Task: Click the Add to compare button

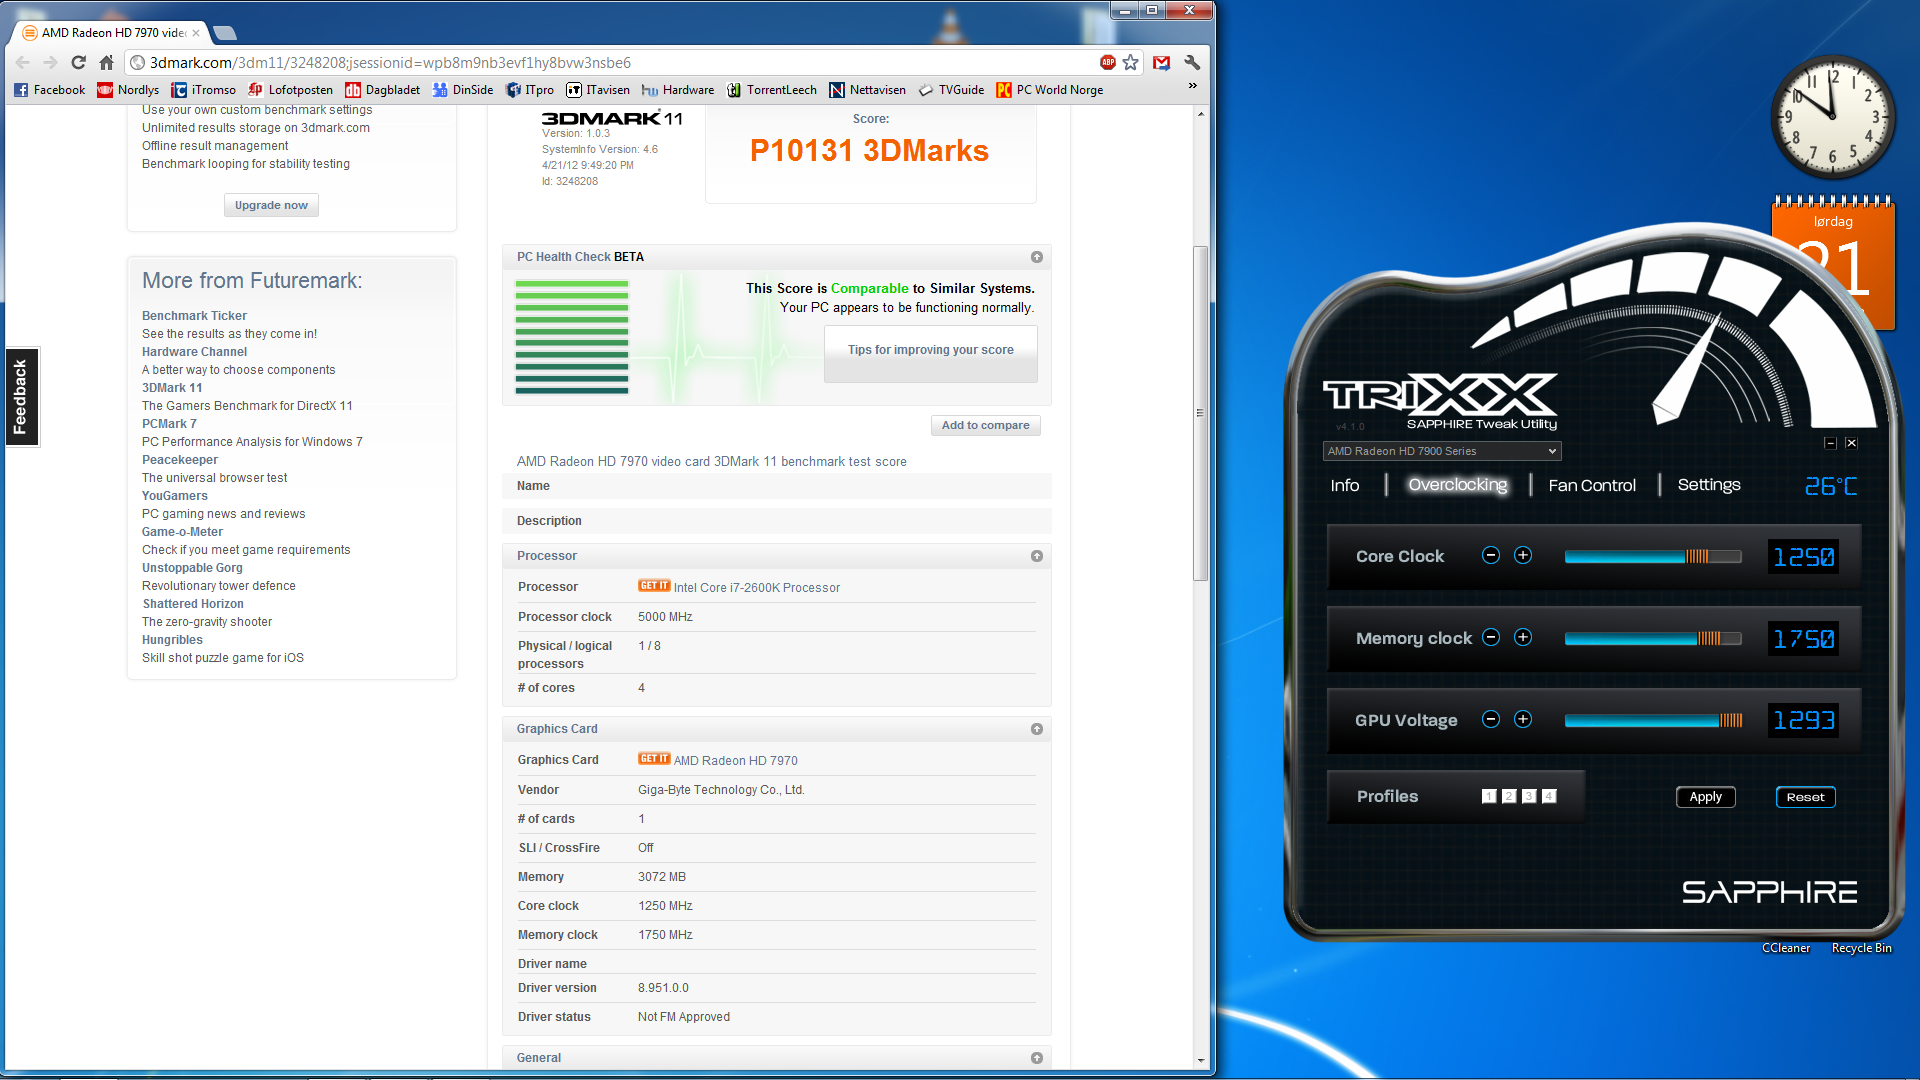Action: tap(985, 425)
